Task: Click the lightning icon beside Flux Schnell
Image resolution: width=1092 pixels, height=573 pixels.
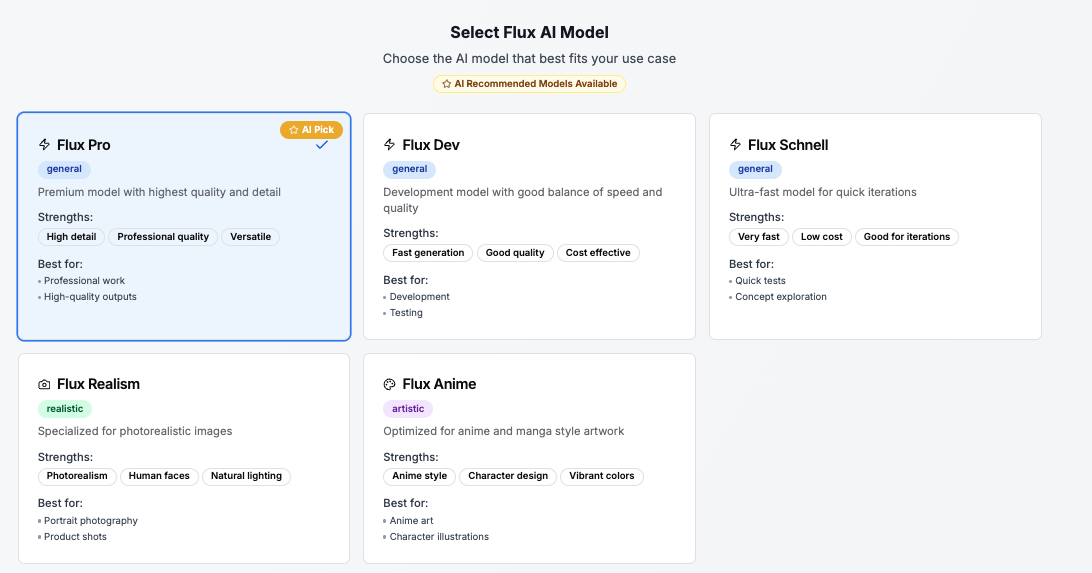Action: click(735, 145)
